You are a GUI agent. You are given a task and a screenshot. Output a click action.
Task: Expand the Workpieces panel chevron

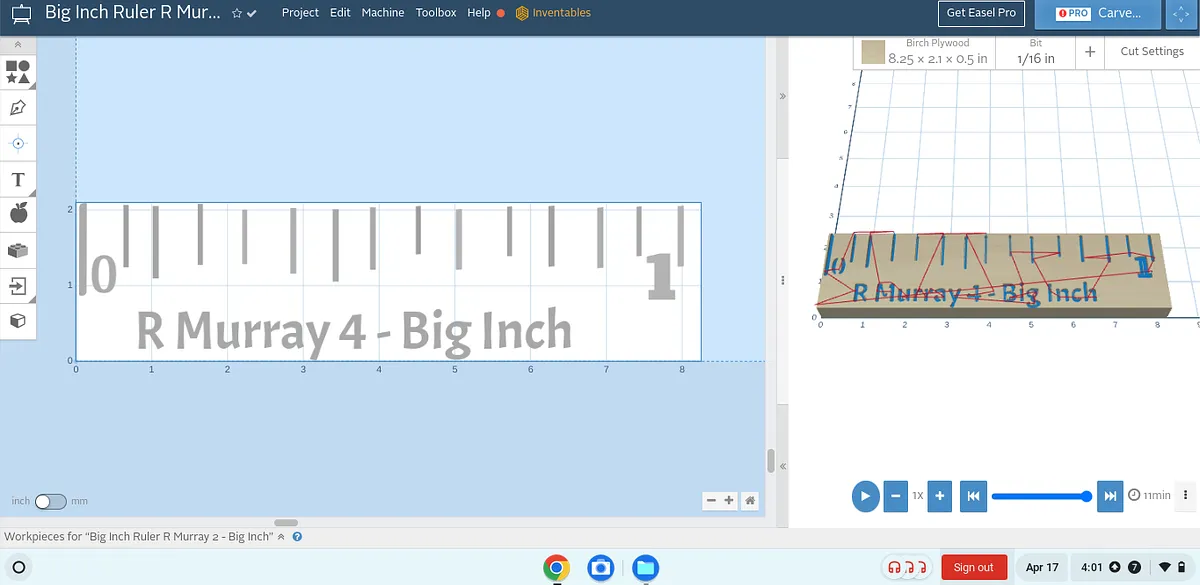click(x=281, y=537)
